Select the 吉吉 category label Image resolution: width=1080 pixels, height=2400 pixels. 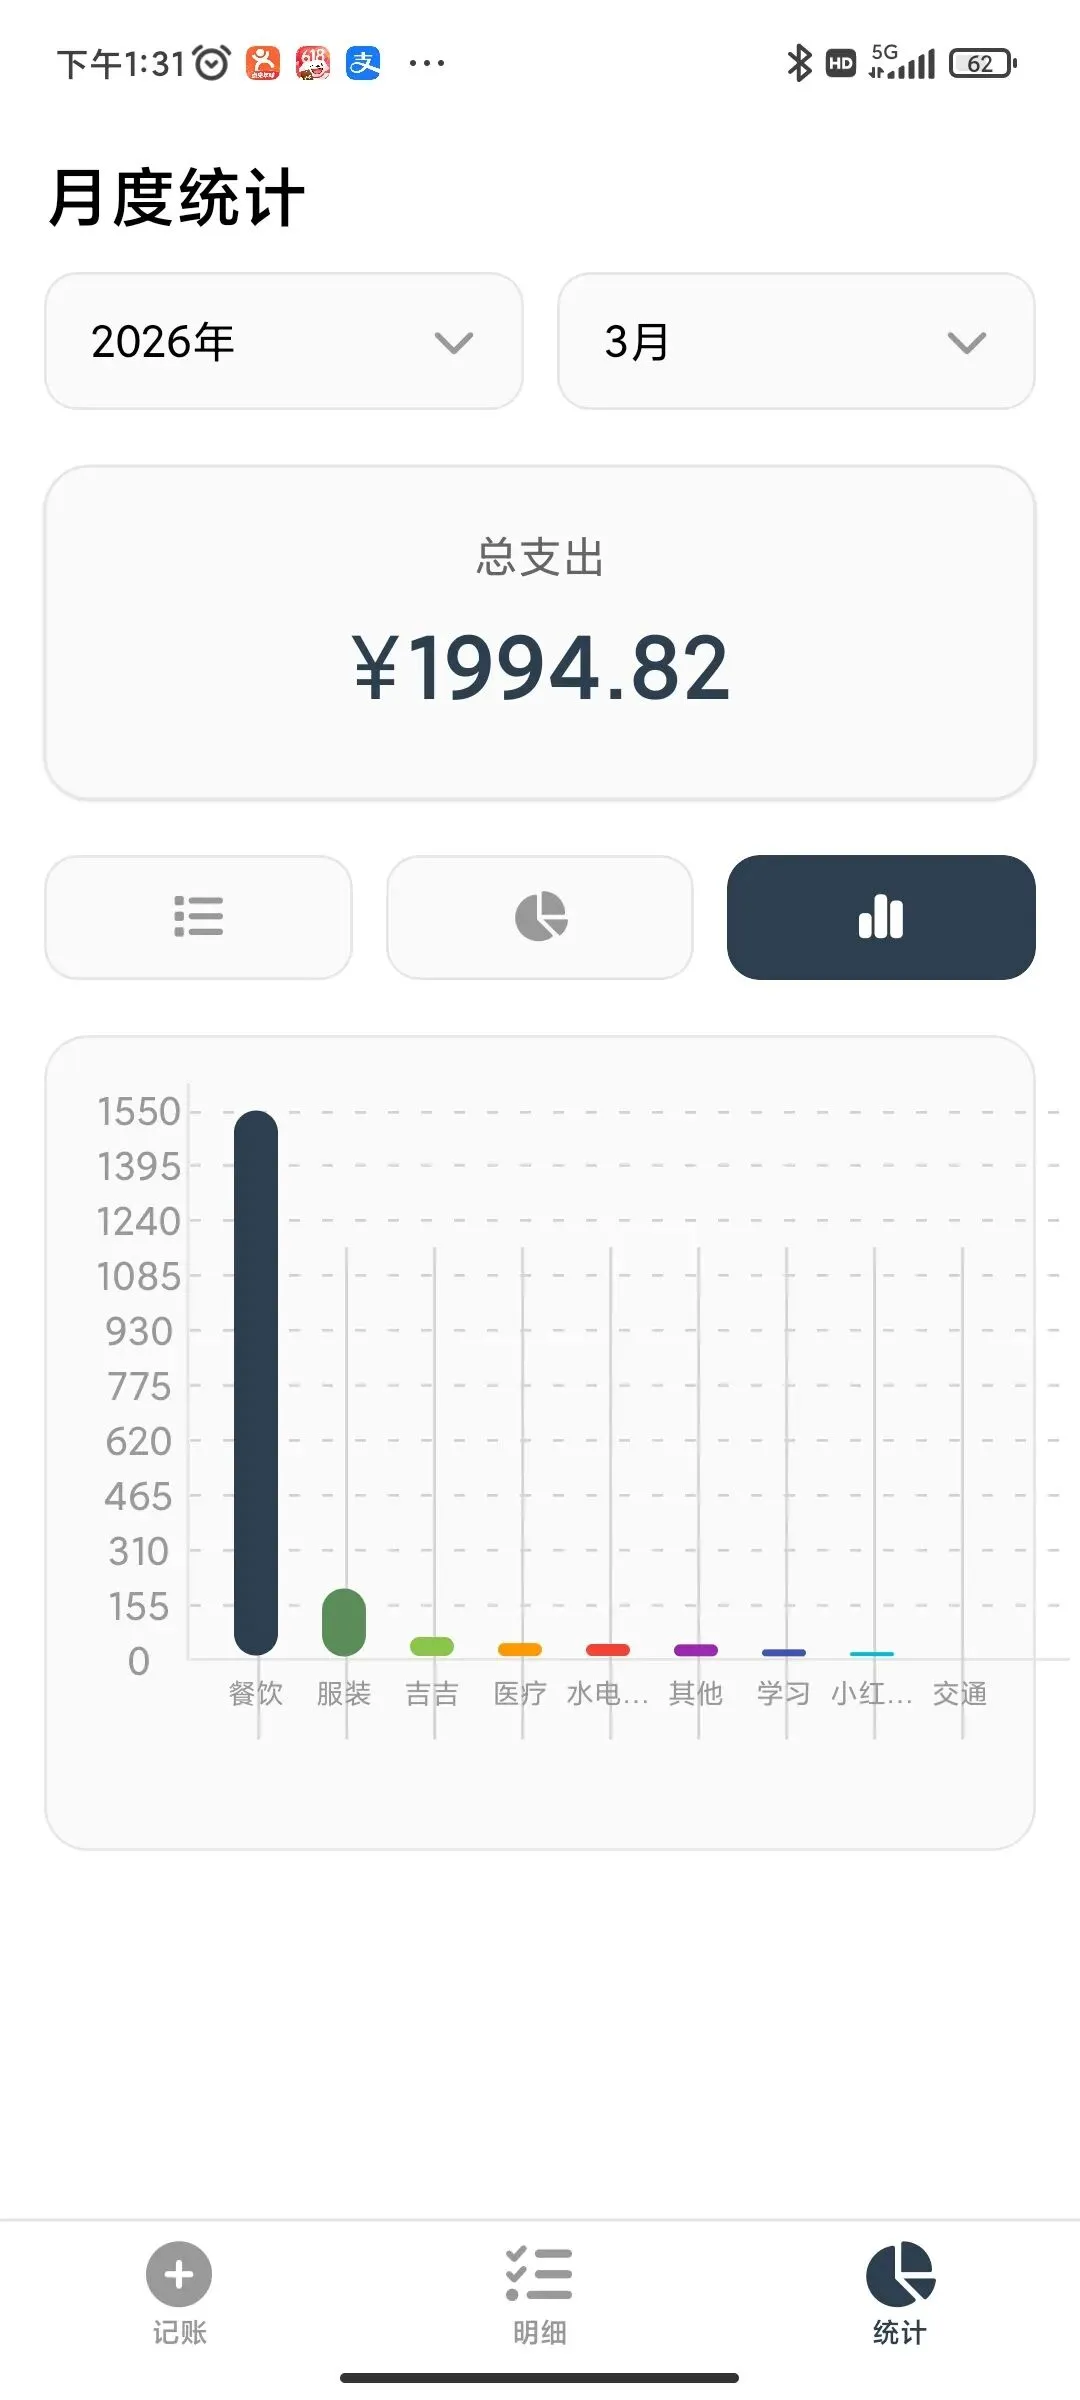[432, 1693]
